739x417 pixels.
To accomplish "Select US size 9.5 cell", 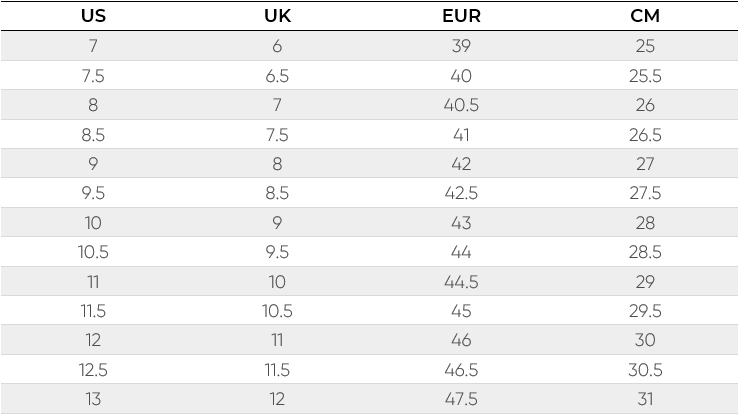I will 93,193.
